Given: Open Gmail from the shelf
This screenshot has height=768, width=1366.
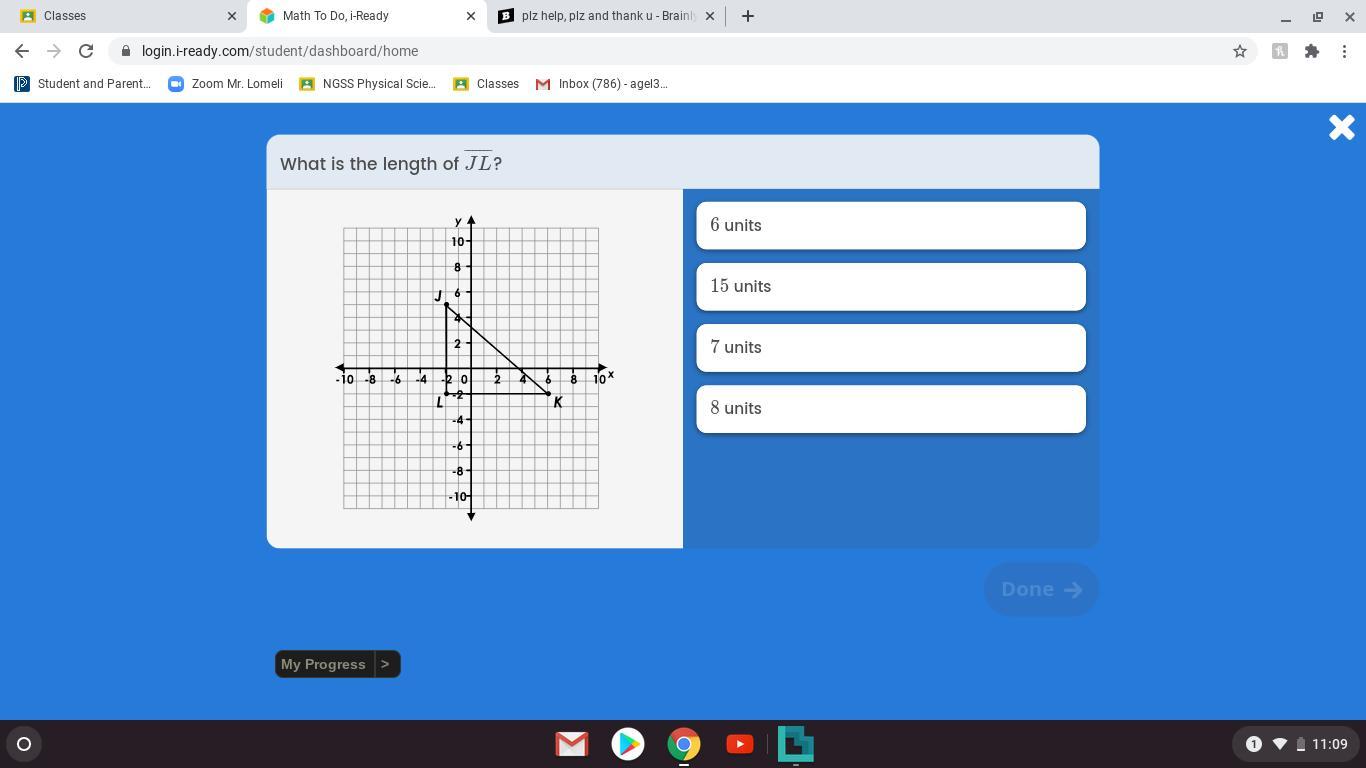Looking at the screenshot, I should (572, 744).
